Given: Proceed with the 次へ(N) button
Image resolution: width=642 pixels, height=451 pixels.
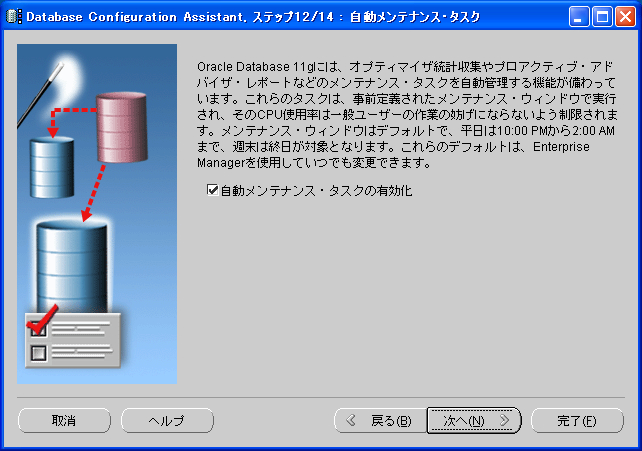Looking at the screenshot, I should (x=473, y=421).
